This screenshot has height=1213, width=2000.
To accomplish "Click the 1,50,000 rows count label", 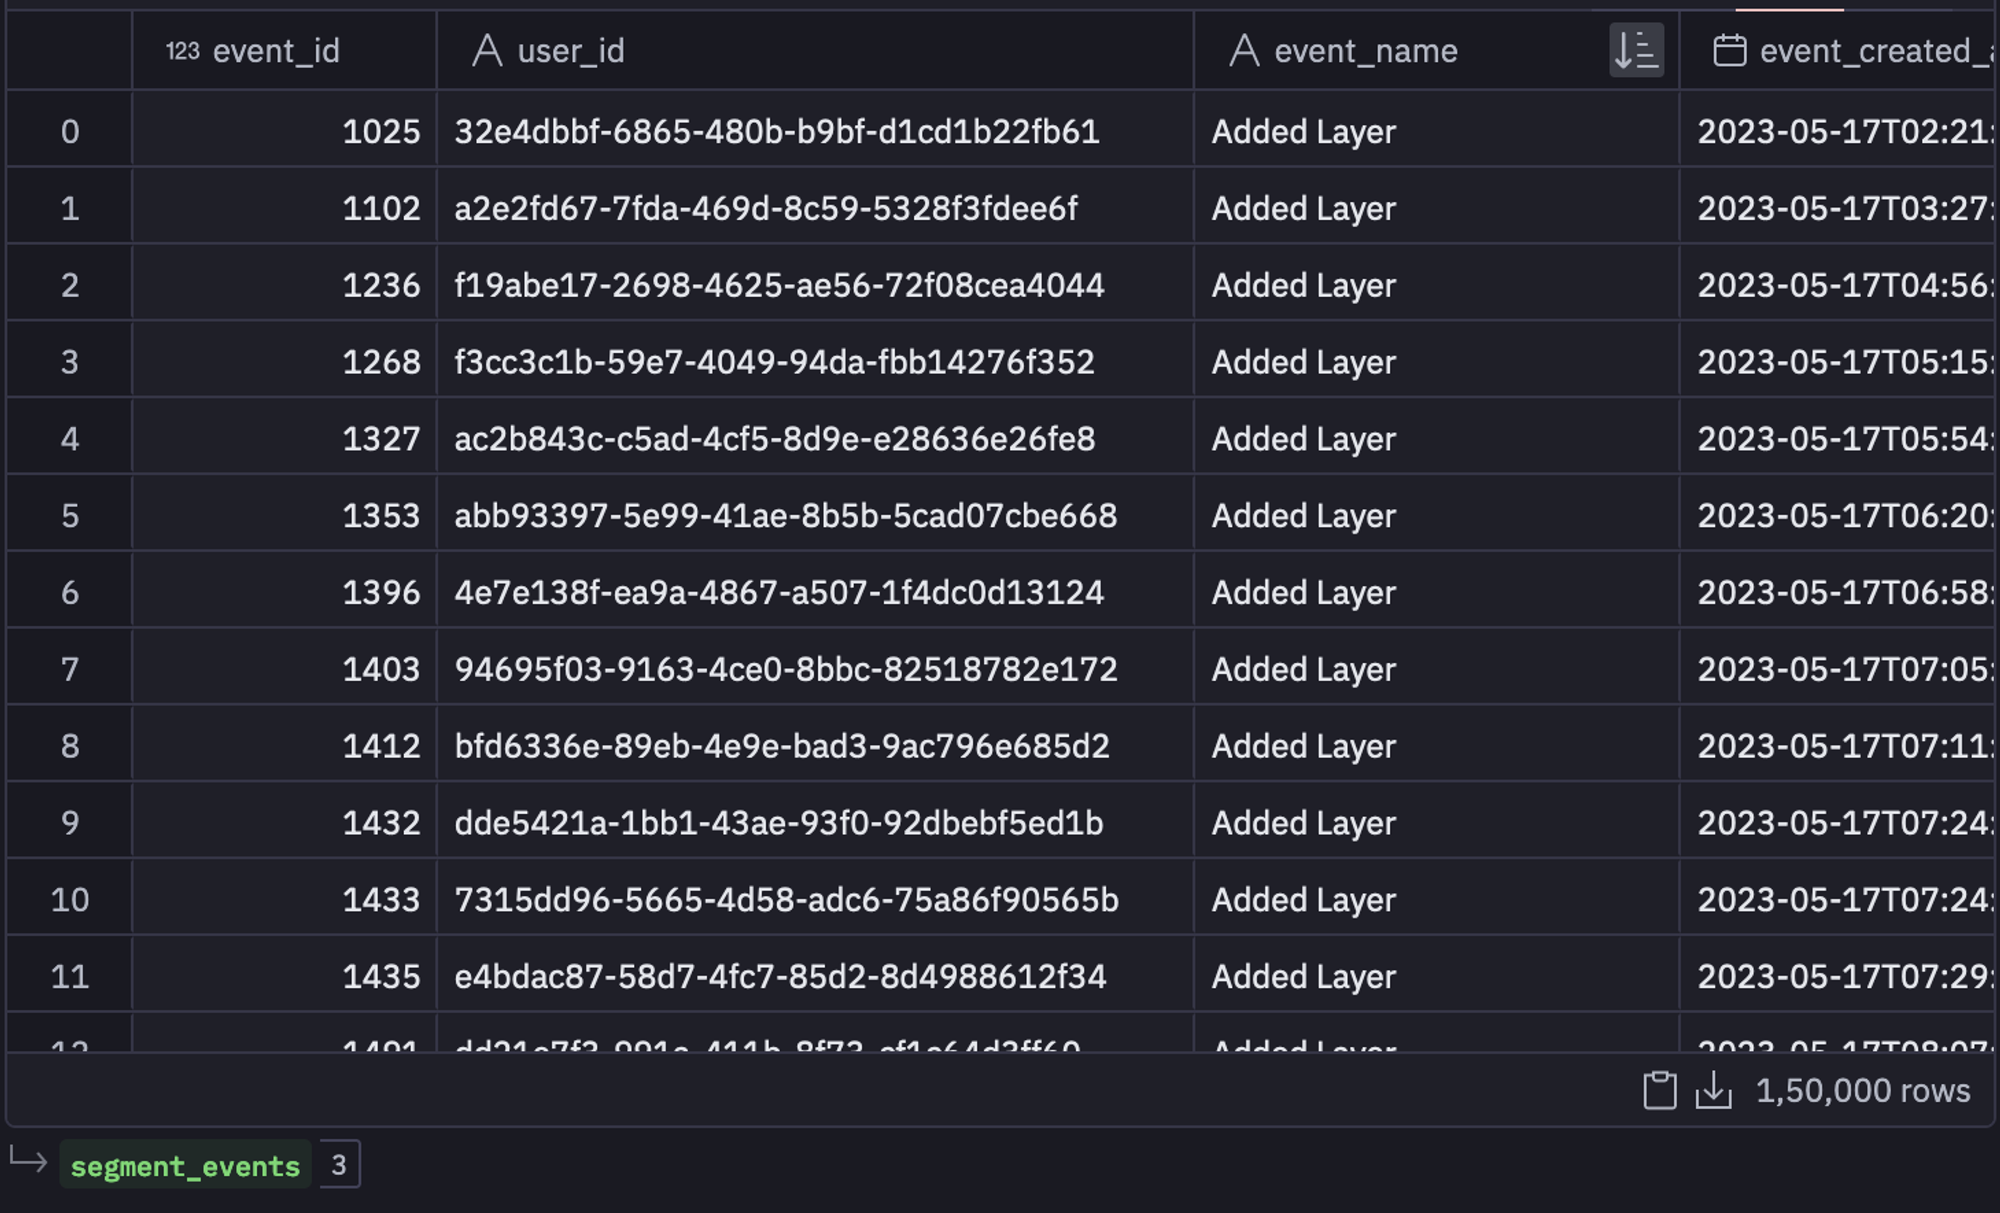I will click(x=1863, y=1090).
